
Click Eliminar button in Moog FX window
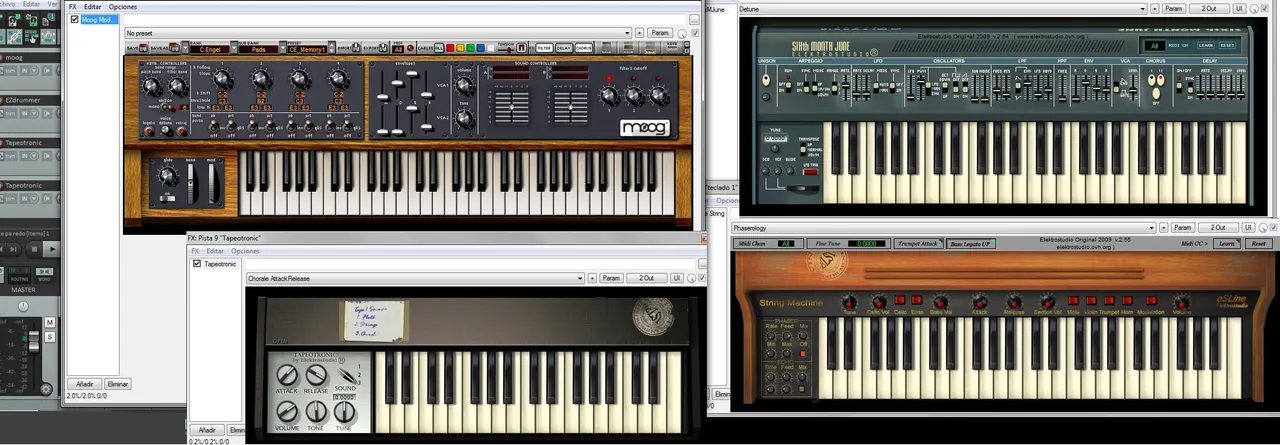coord(118,383)
